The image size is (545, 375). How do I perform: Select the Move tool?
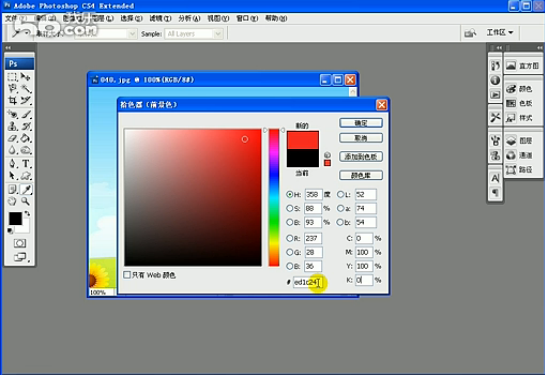click(x=25, y=77)
